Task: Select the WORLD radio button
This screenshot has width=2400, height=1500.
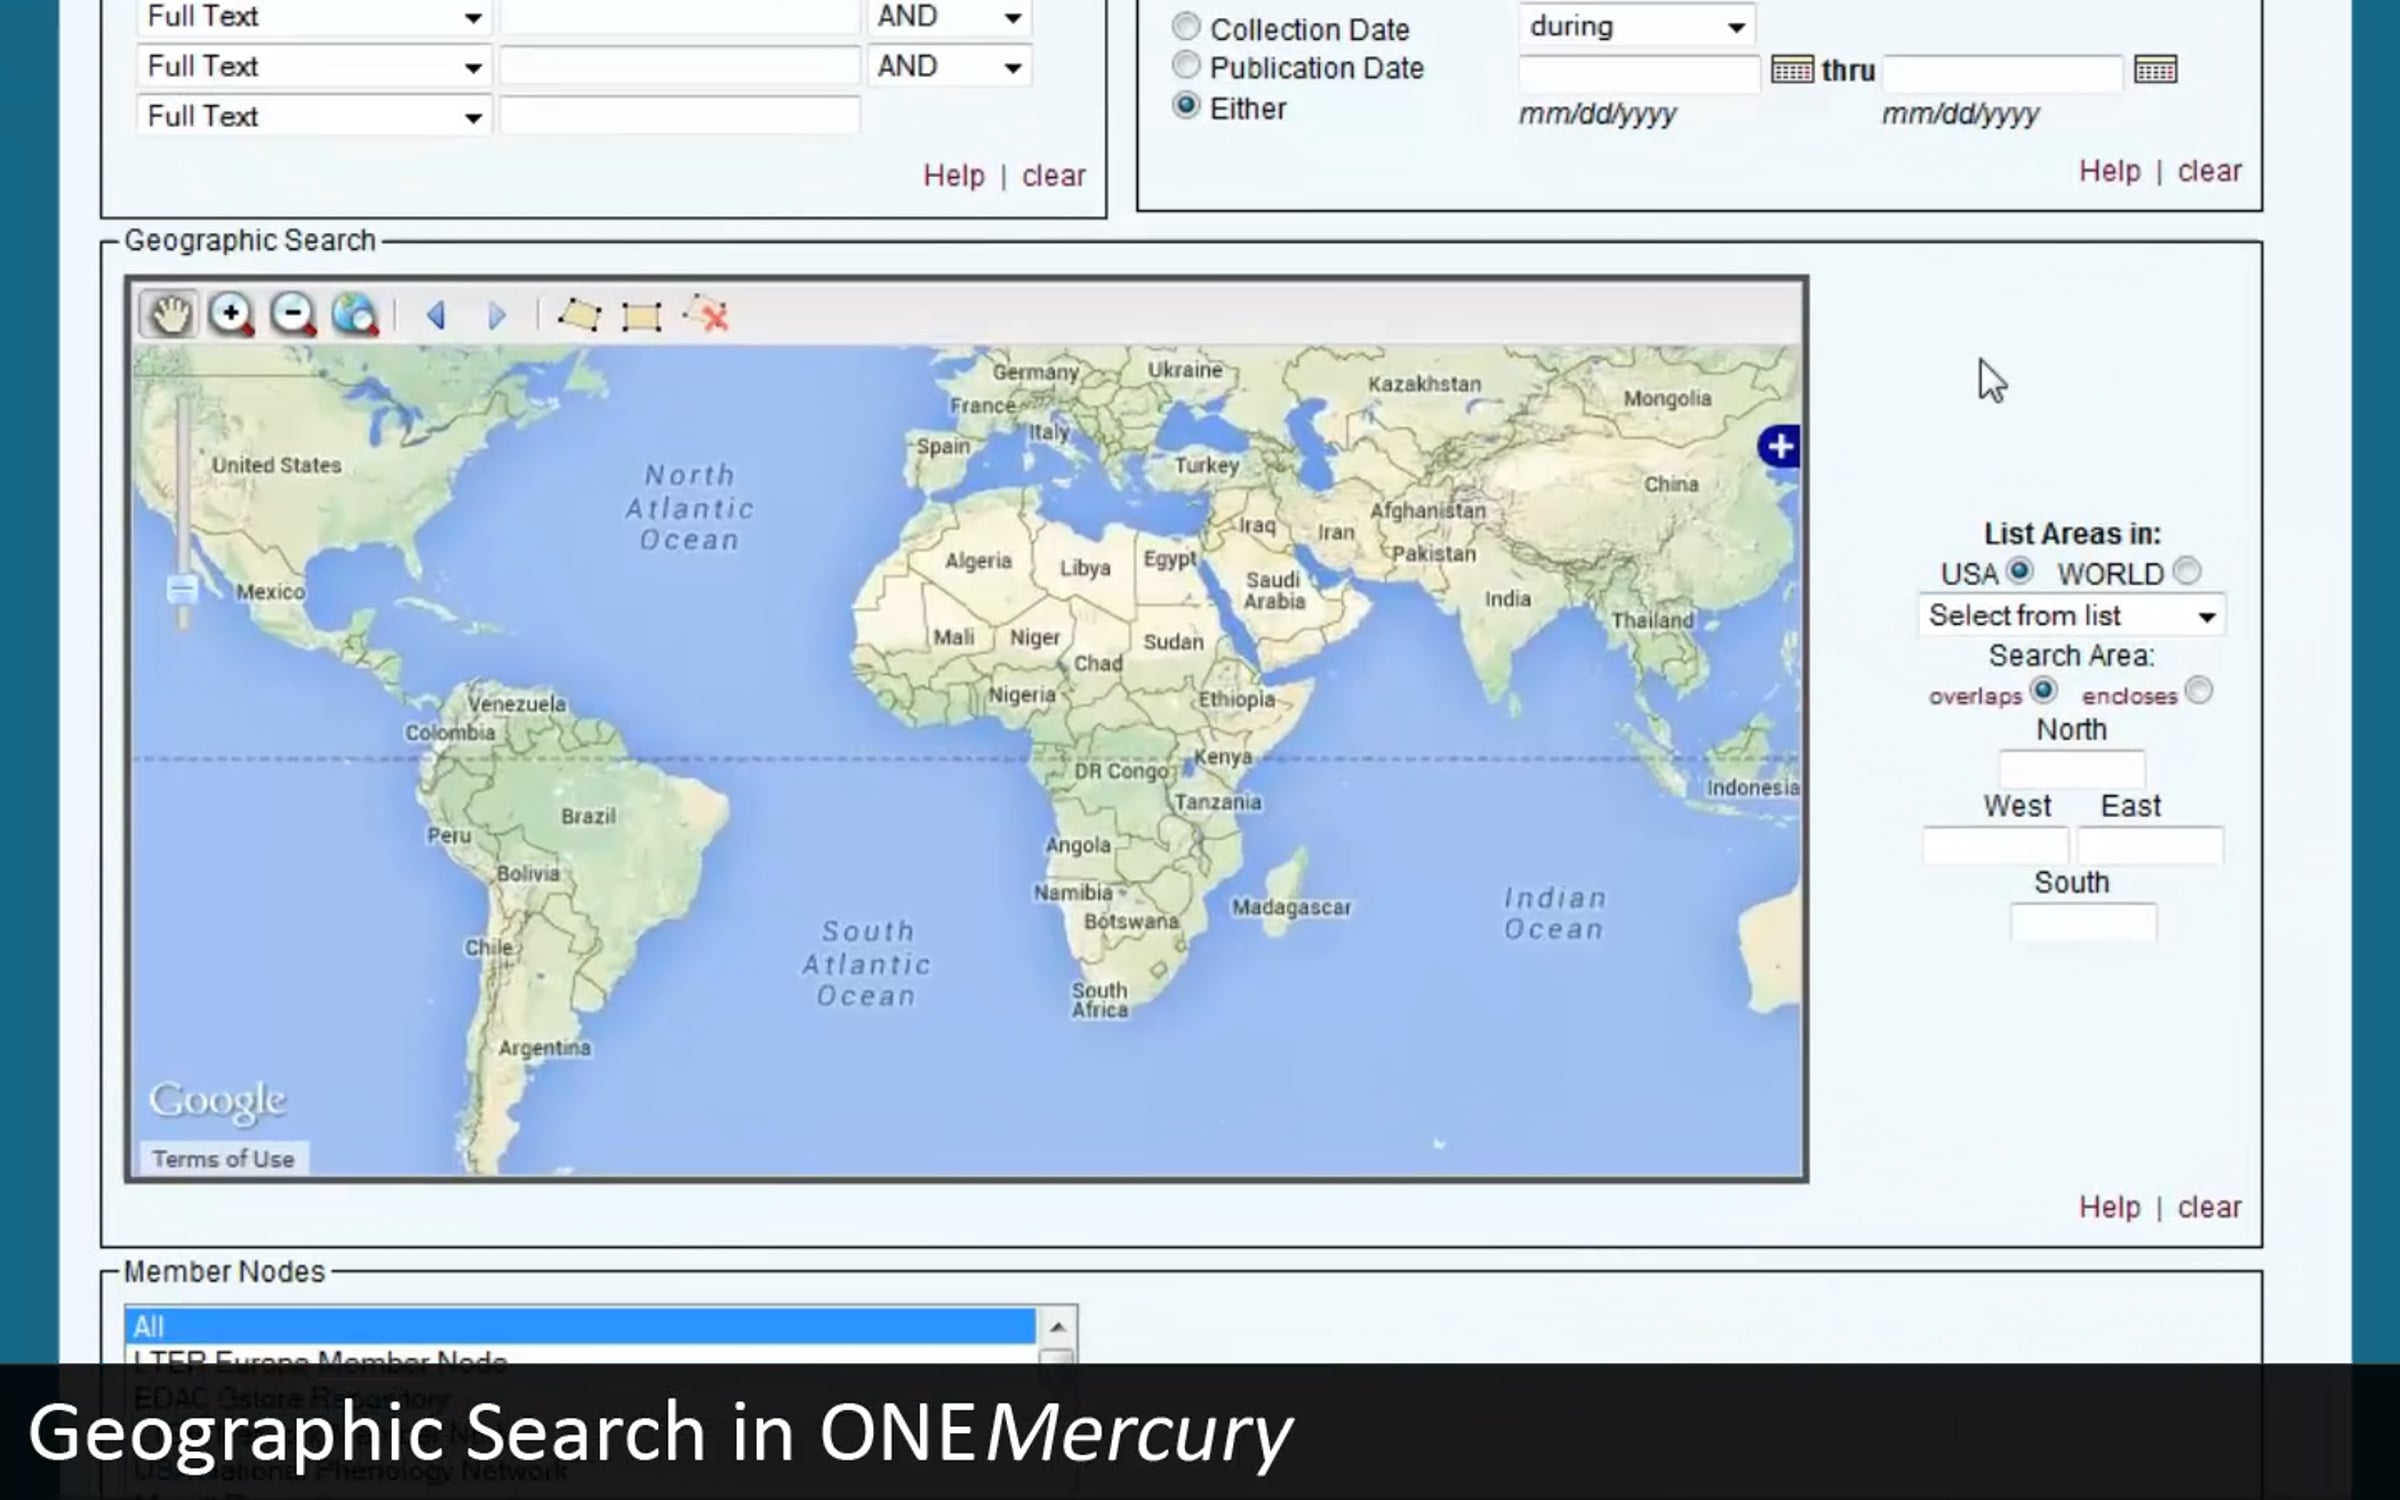Action: [2187, 570]
